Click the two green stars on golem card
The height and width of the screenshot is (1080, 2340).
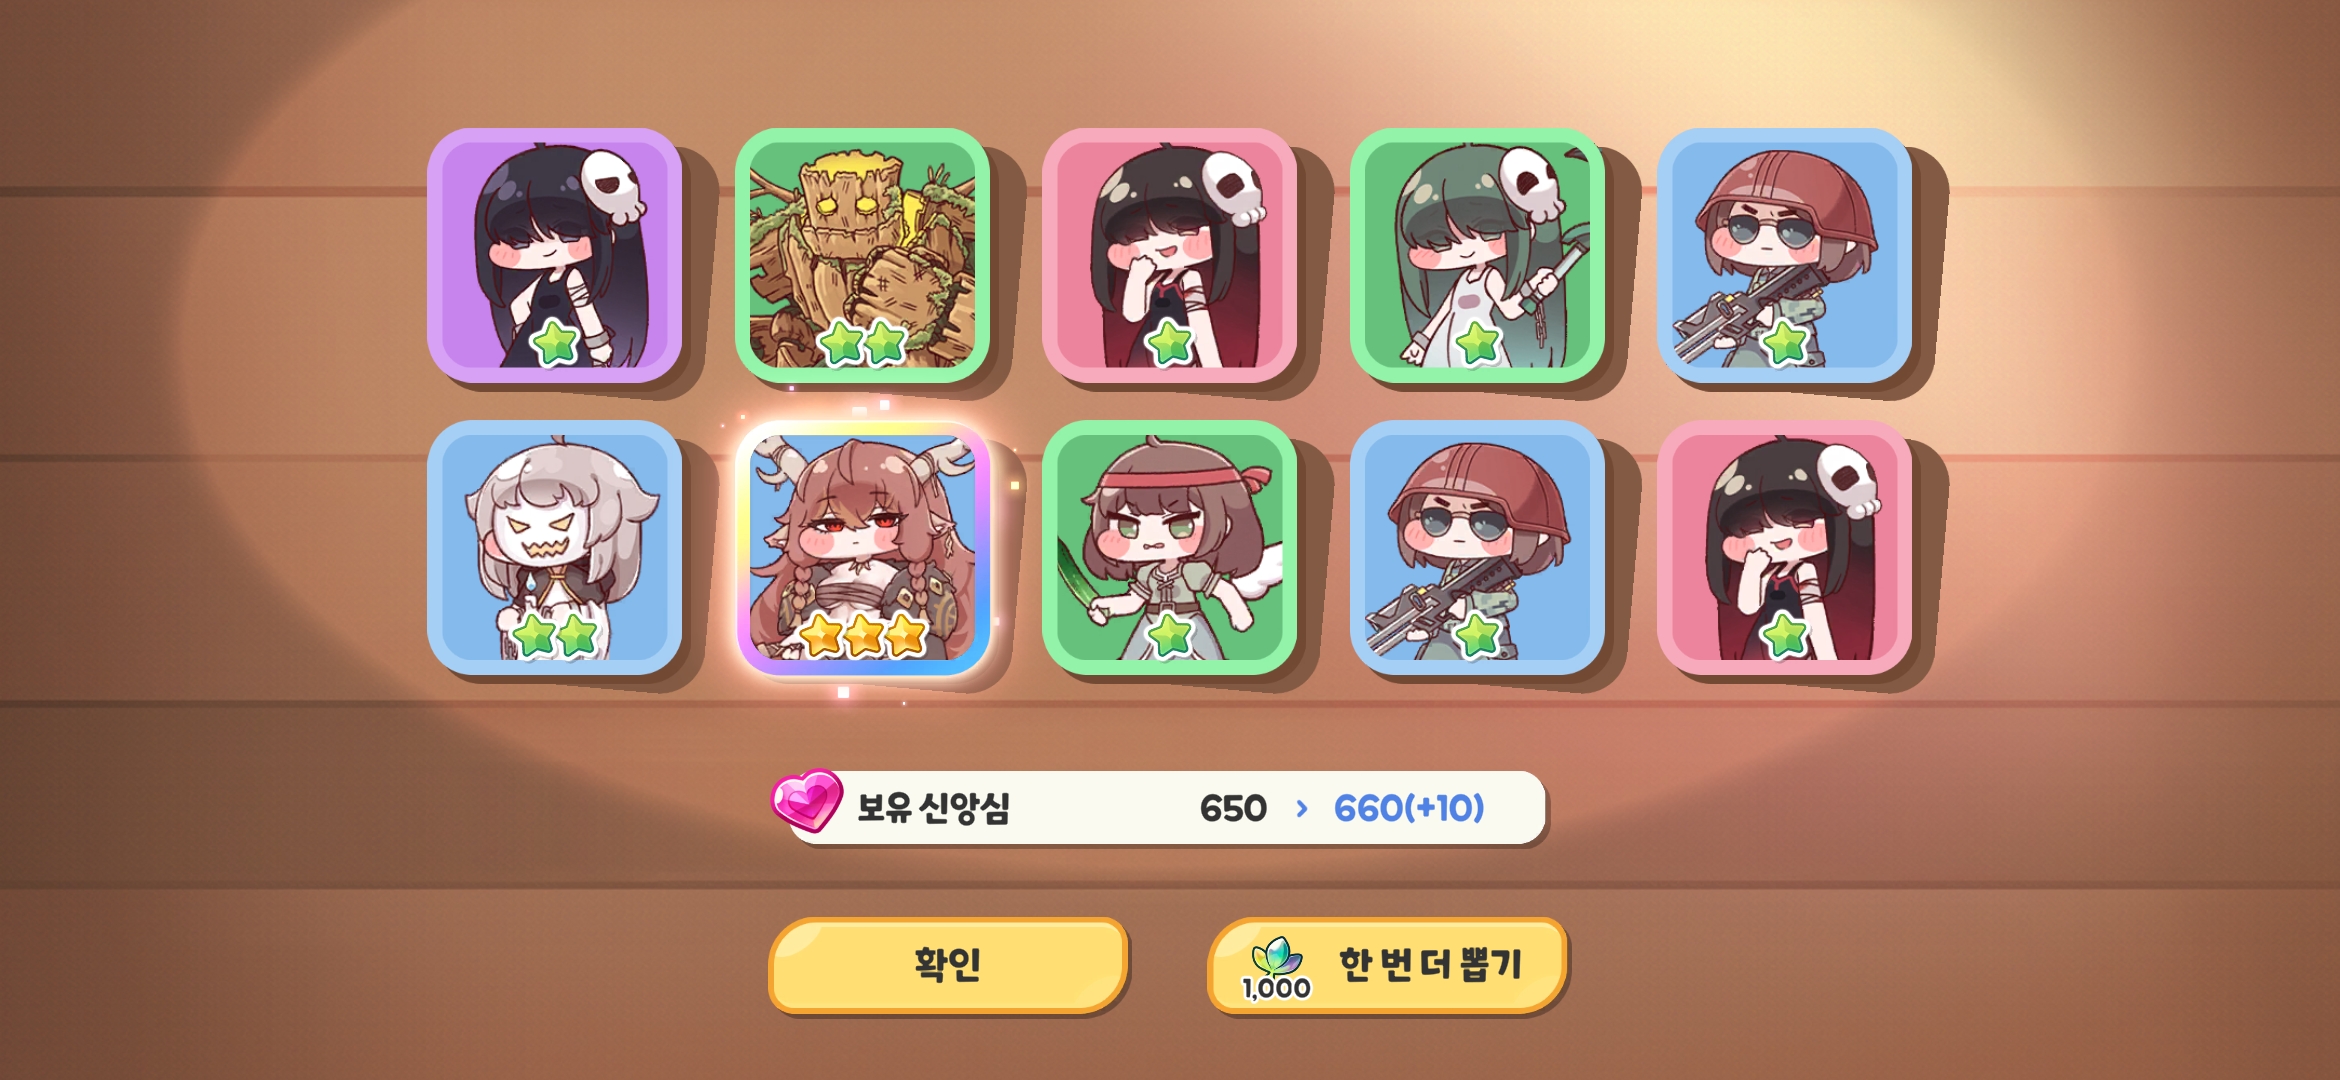(862, 343)
